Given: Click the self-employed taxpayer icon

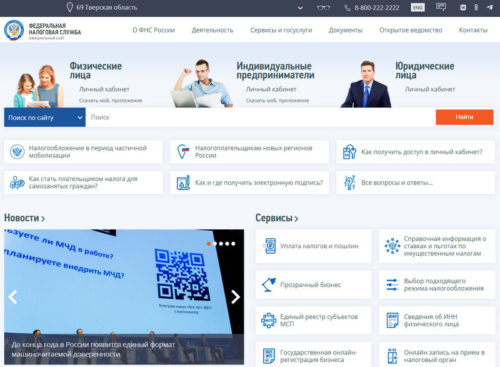Looking at the screenshot, I should click(x=17, y=183).
